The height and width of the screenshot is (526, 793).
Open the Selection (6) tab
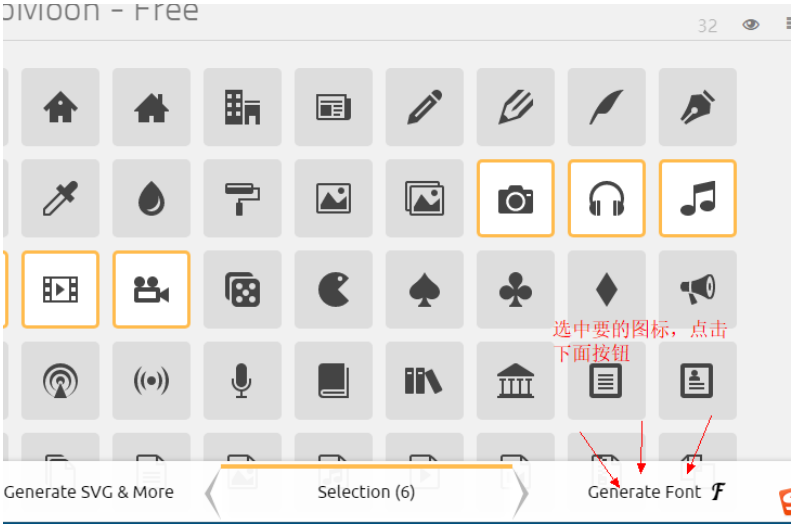point(366,492)
